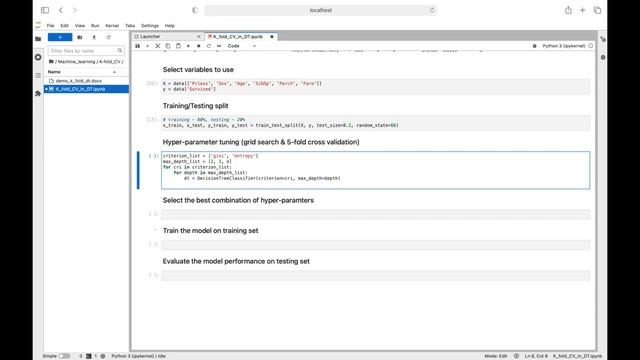This screenshot has height=360, width=640.
Task: Open the Run menu
Action: coord(95,26)
